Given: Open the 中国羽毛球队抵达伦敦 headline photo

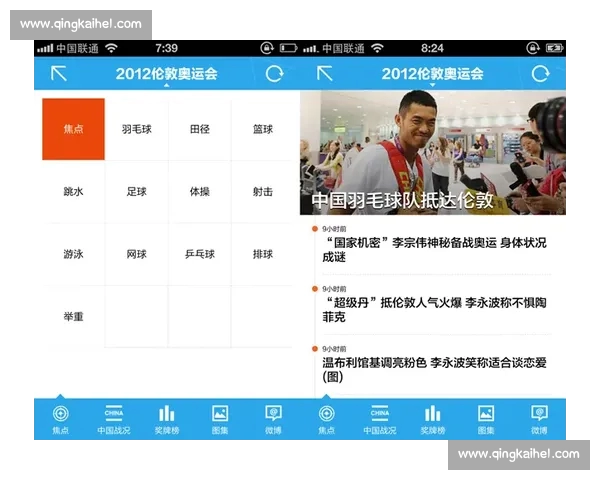Looking at the screenshot, I should tap(432, 153).
